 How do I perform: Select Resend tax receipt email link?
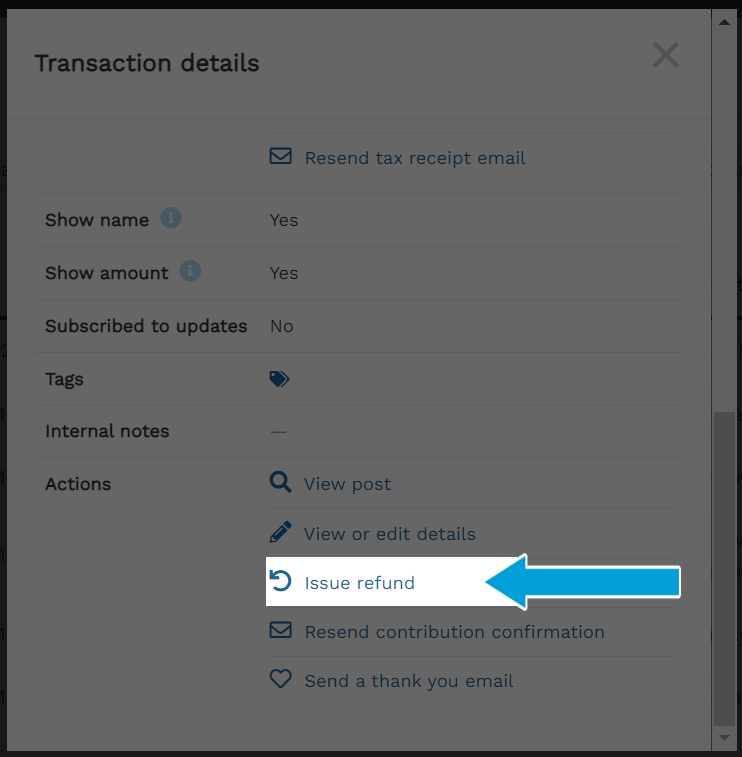pos(415,158)
